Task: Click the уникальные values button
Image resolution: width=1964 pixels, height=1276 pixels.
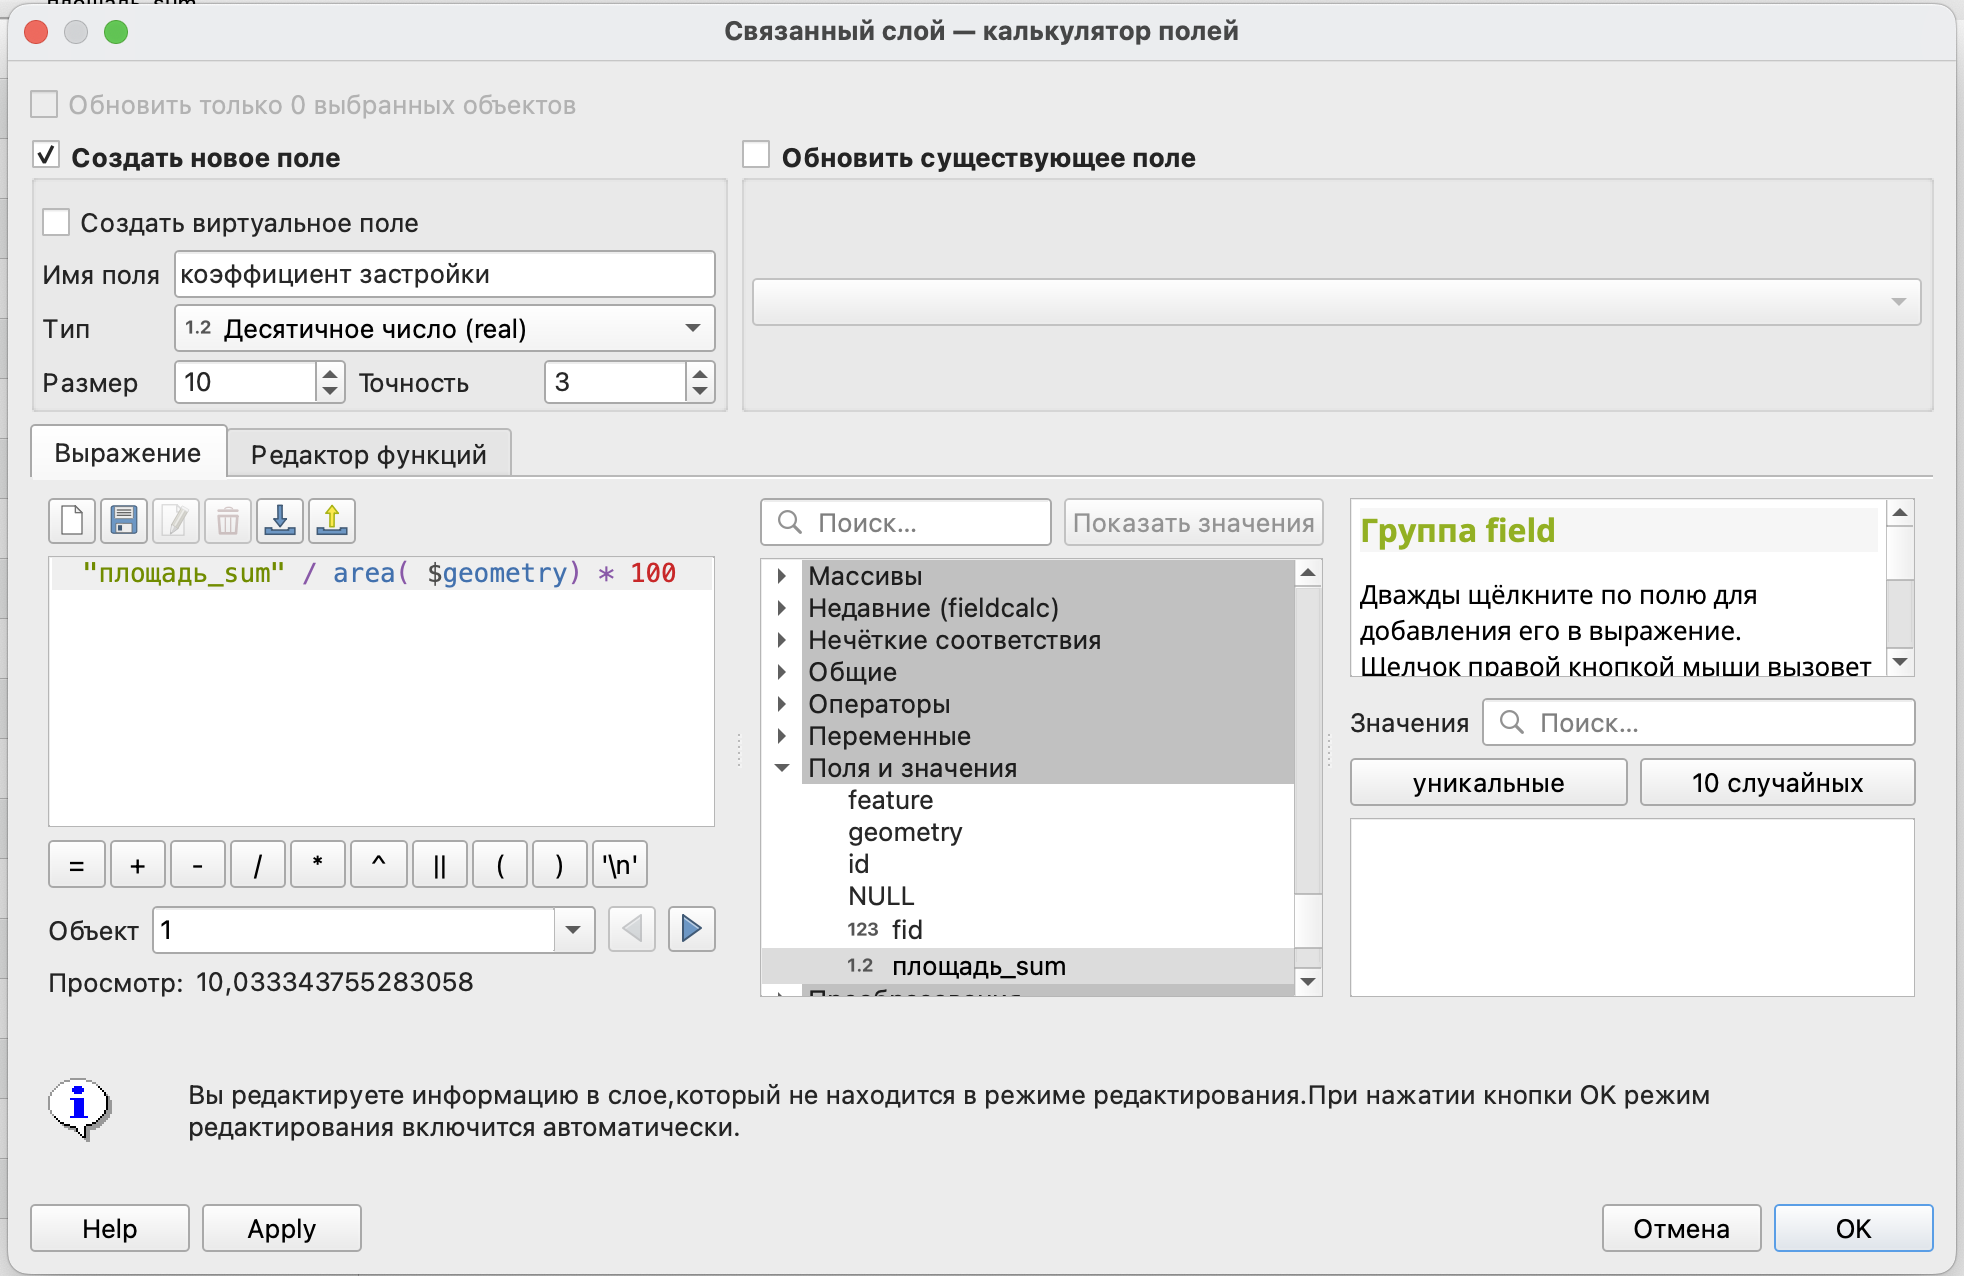Action: coord(1487,782)
